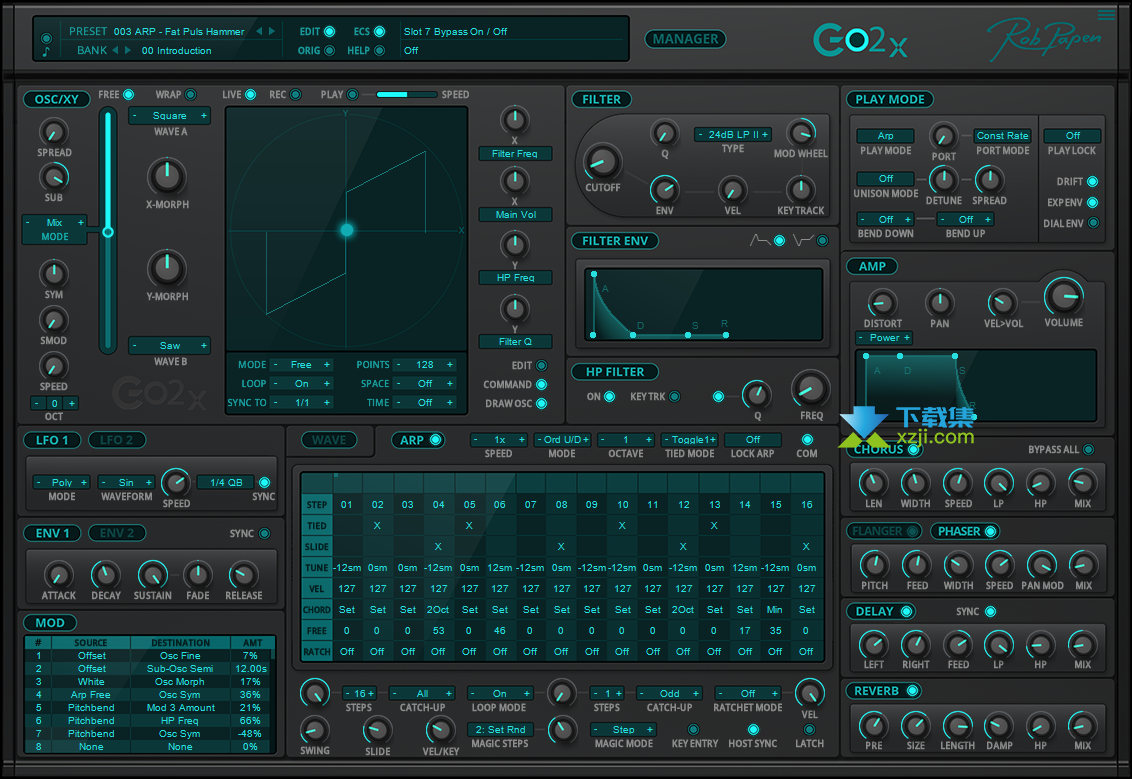Click the oscillator mix vertical slider
The height and width of the screenshot is (779, 1132).
(108, 231)
